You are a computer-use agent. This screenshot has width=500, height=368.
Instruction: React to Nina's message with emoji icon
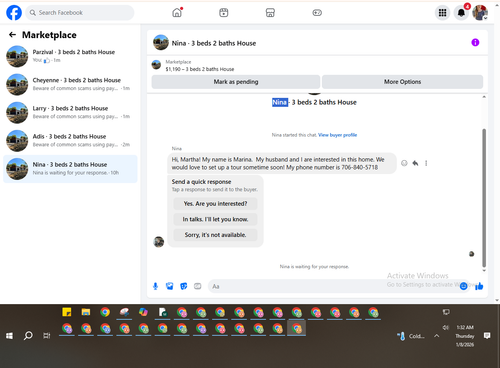click(404, 163)
